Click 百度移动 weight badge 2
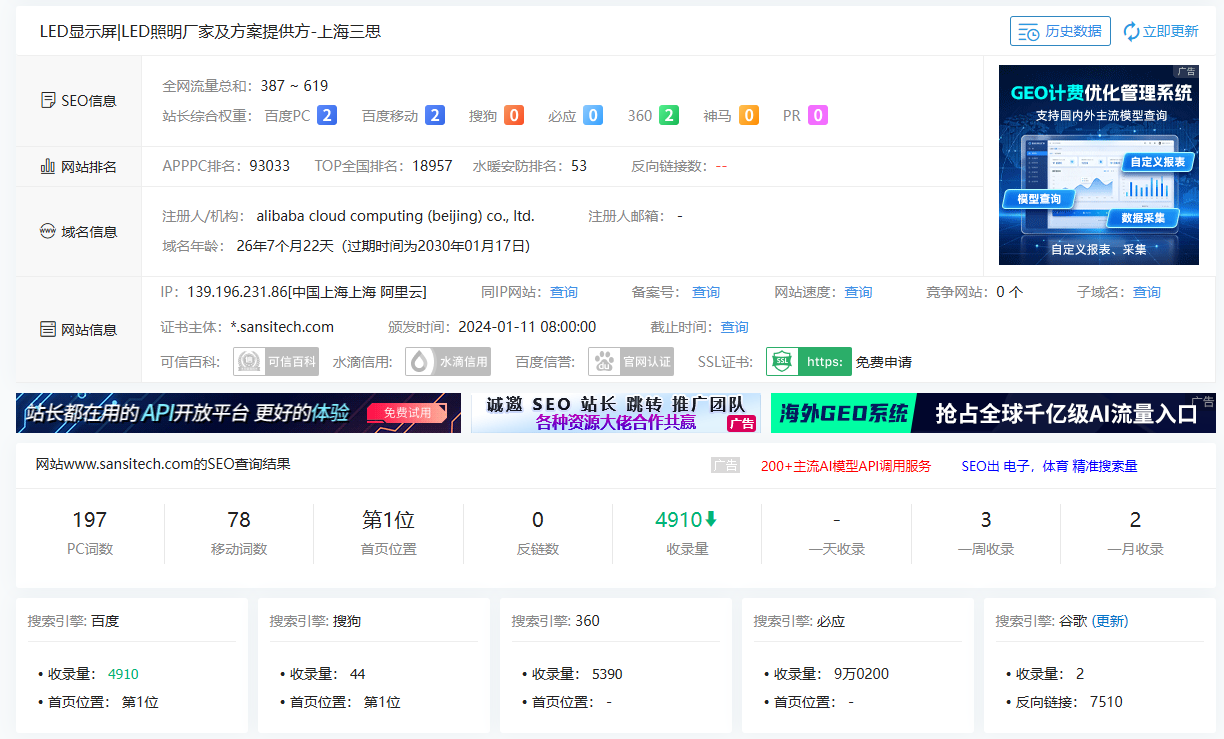1224x739 pixels. pos(434,115)
